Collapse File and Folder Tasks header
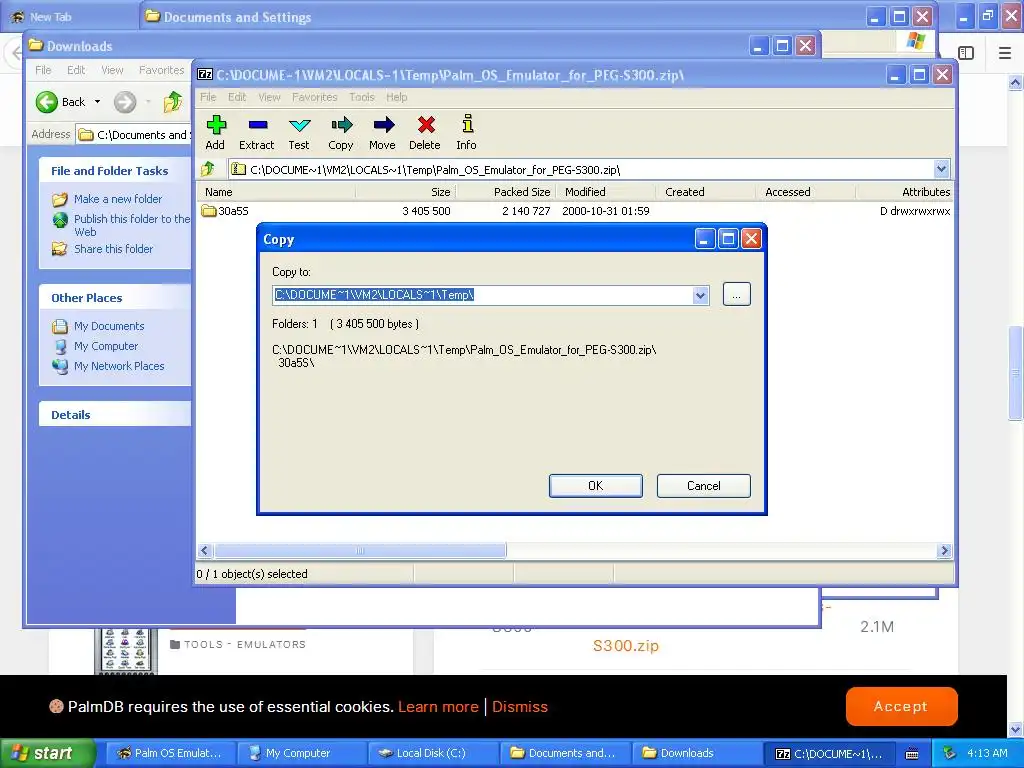 [x=115, y=171]
